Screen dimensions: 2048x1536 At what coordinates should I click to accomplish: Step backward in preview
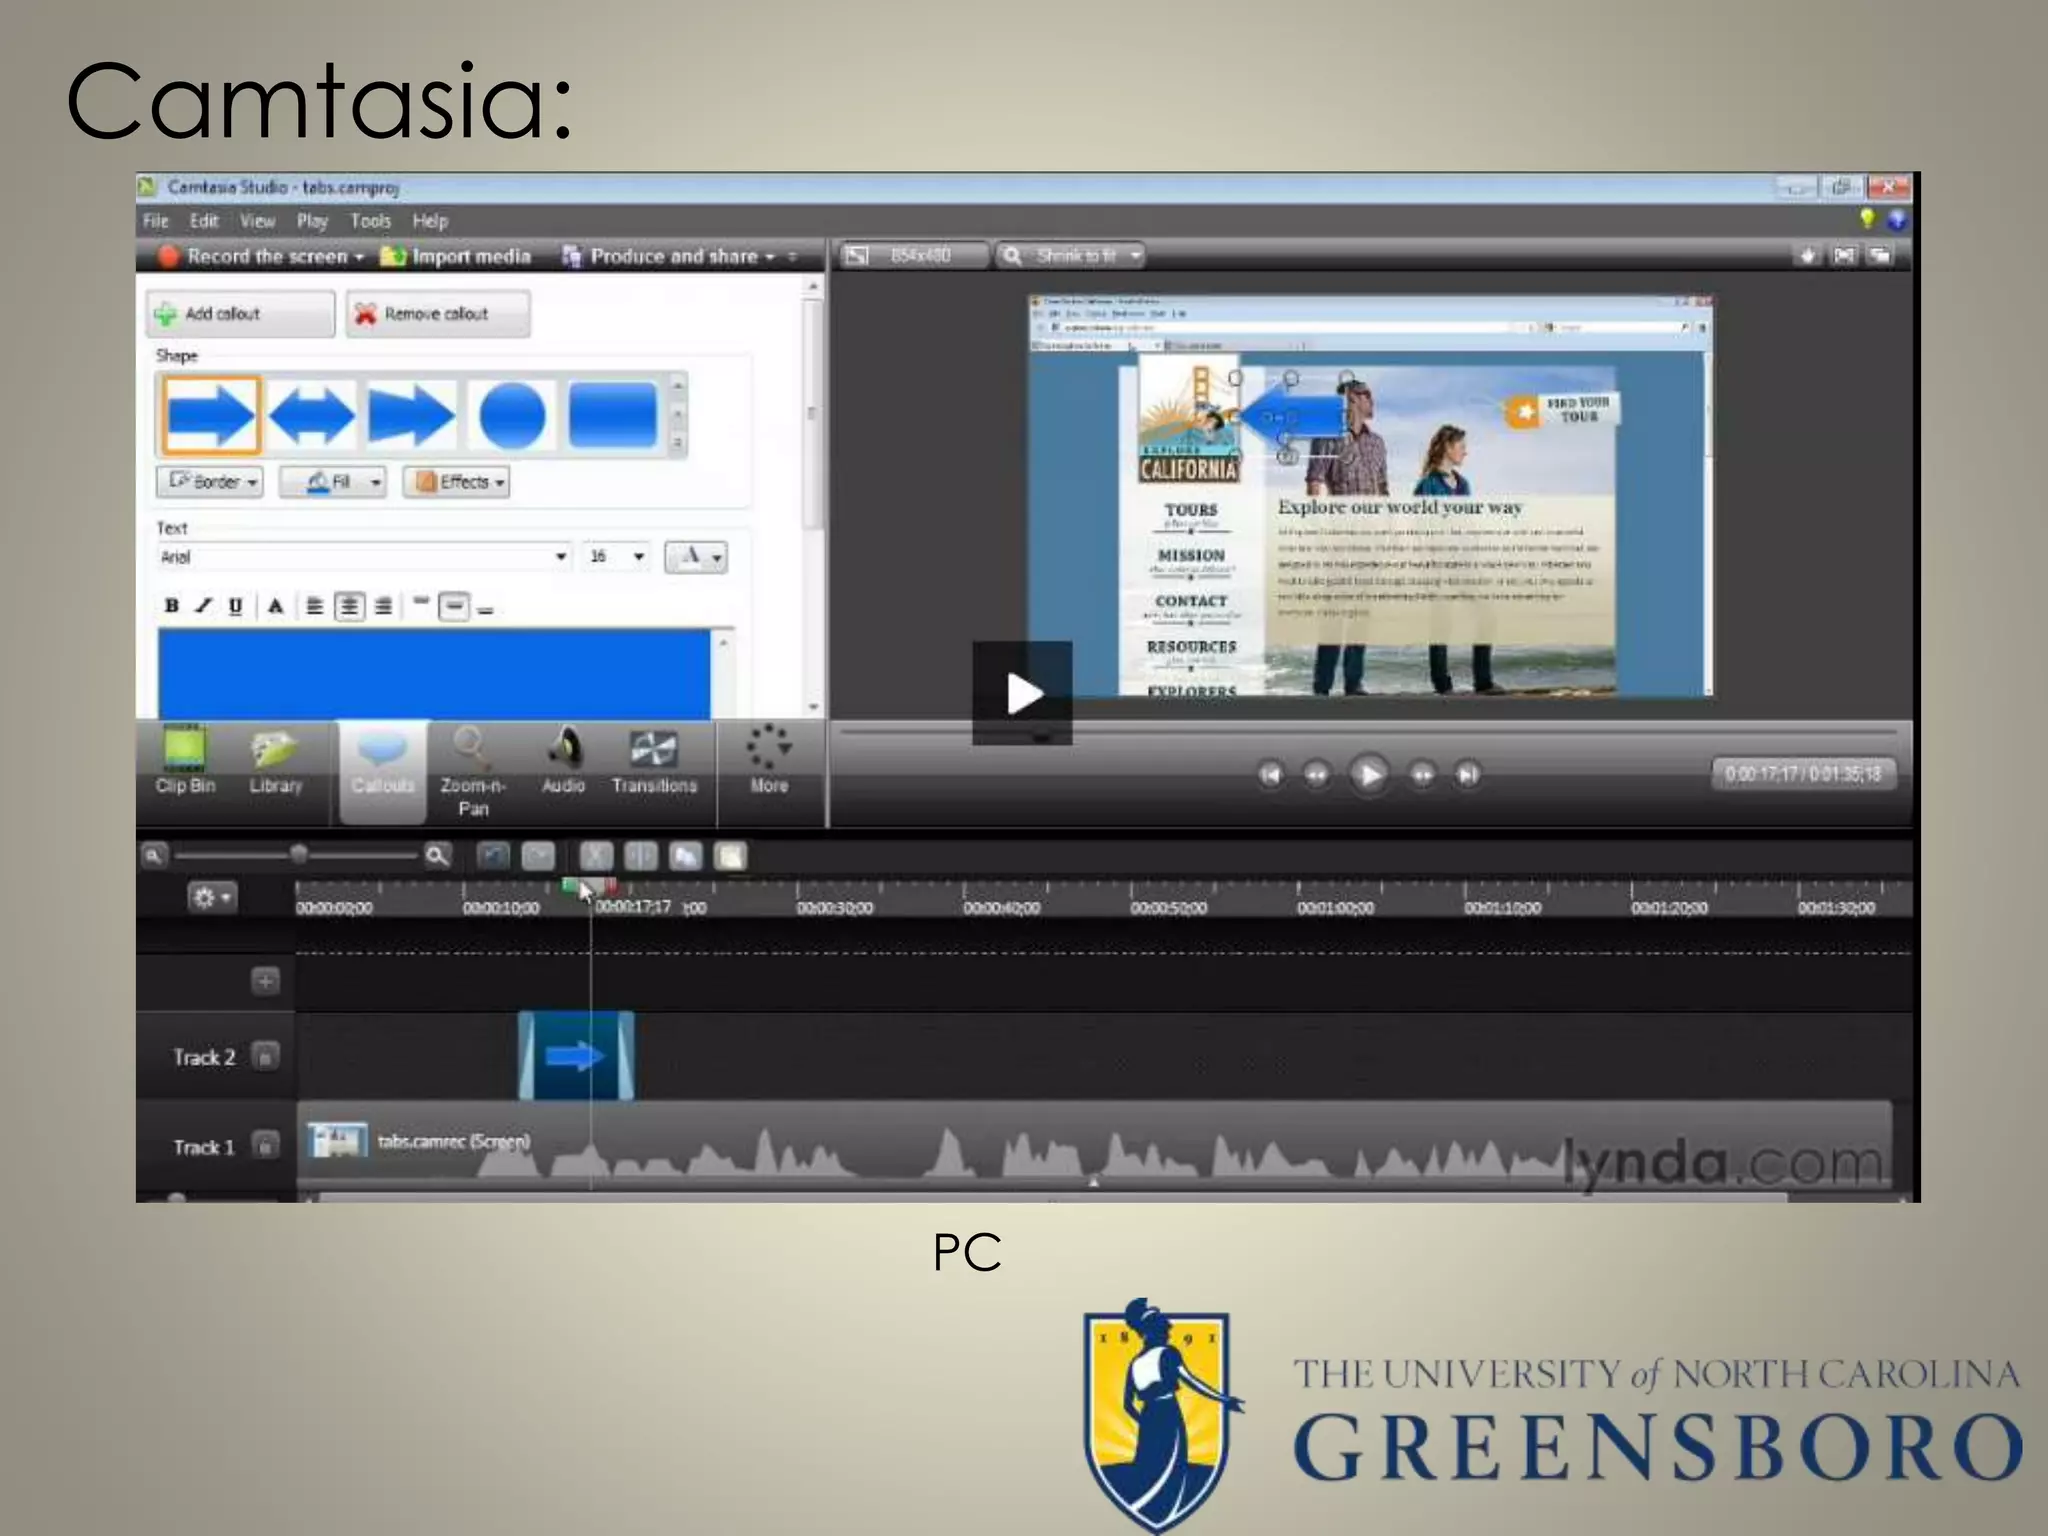click(1317, 774)
